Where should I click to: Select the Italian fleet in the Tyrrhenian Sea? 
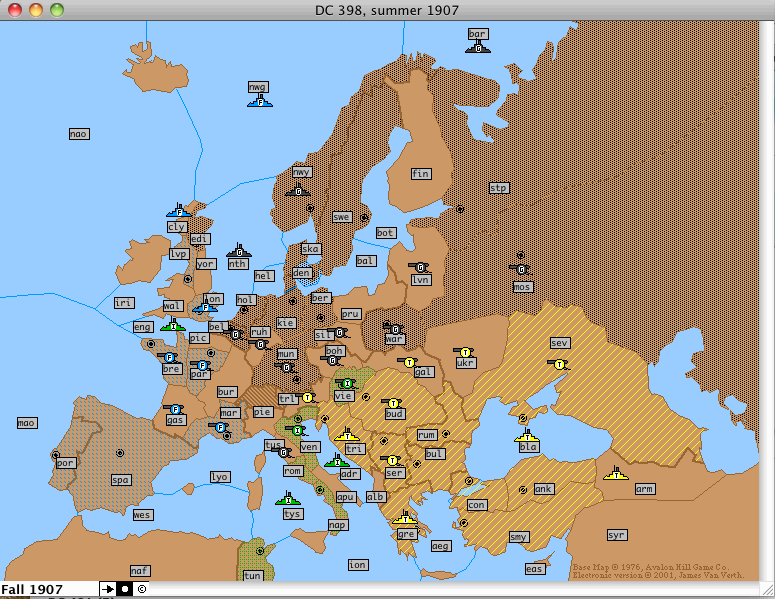click(288, 499)
